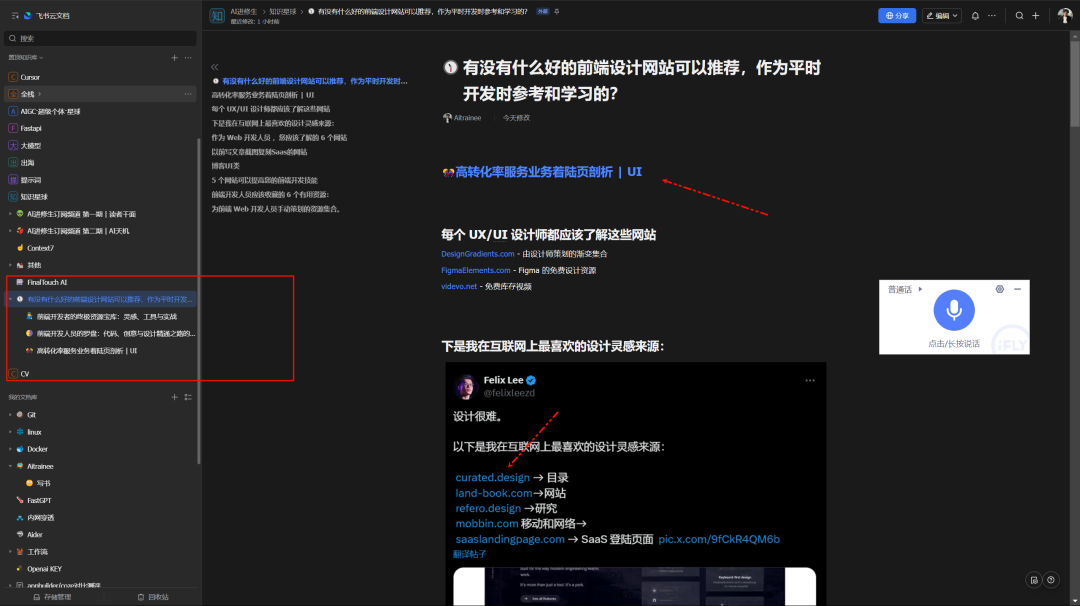Viewport: 1080px width, 606px height.
Task: Open the saaslandingpage.com link in the tweet
Action: [x=510, y=539]
